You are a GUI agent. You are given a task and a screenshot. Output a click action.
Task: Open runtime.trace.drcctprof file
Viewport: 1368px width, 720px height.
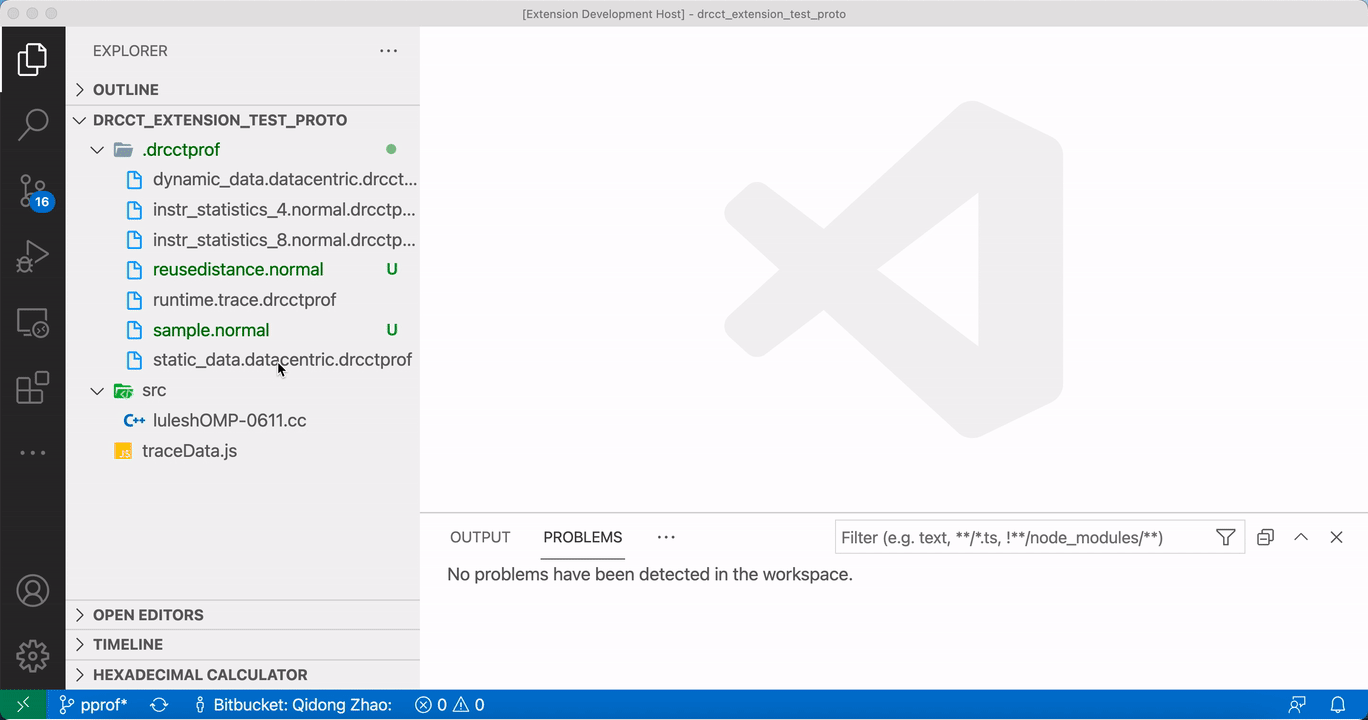[x=244, y=300]
